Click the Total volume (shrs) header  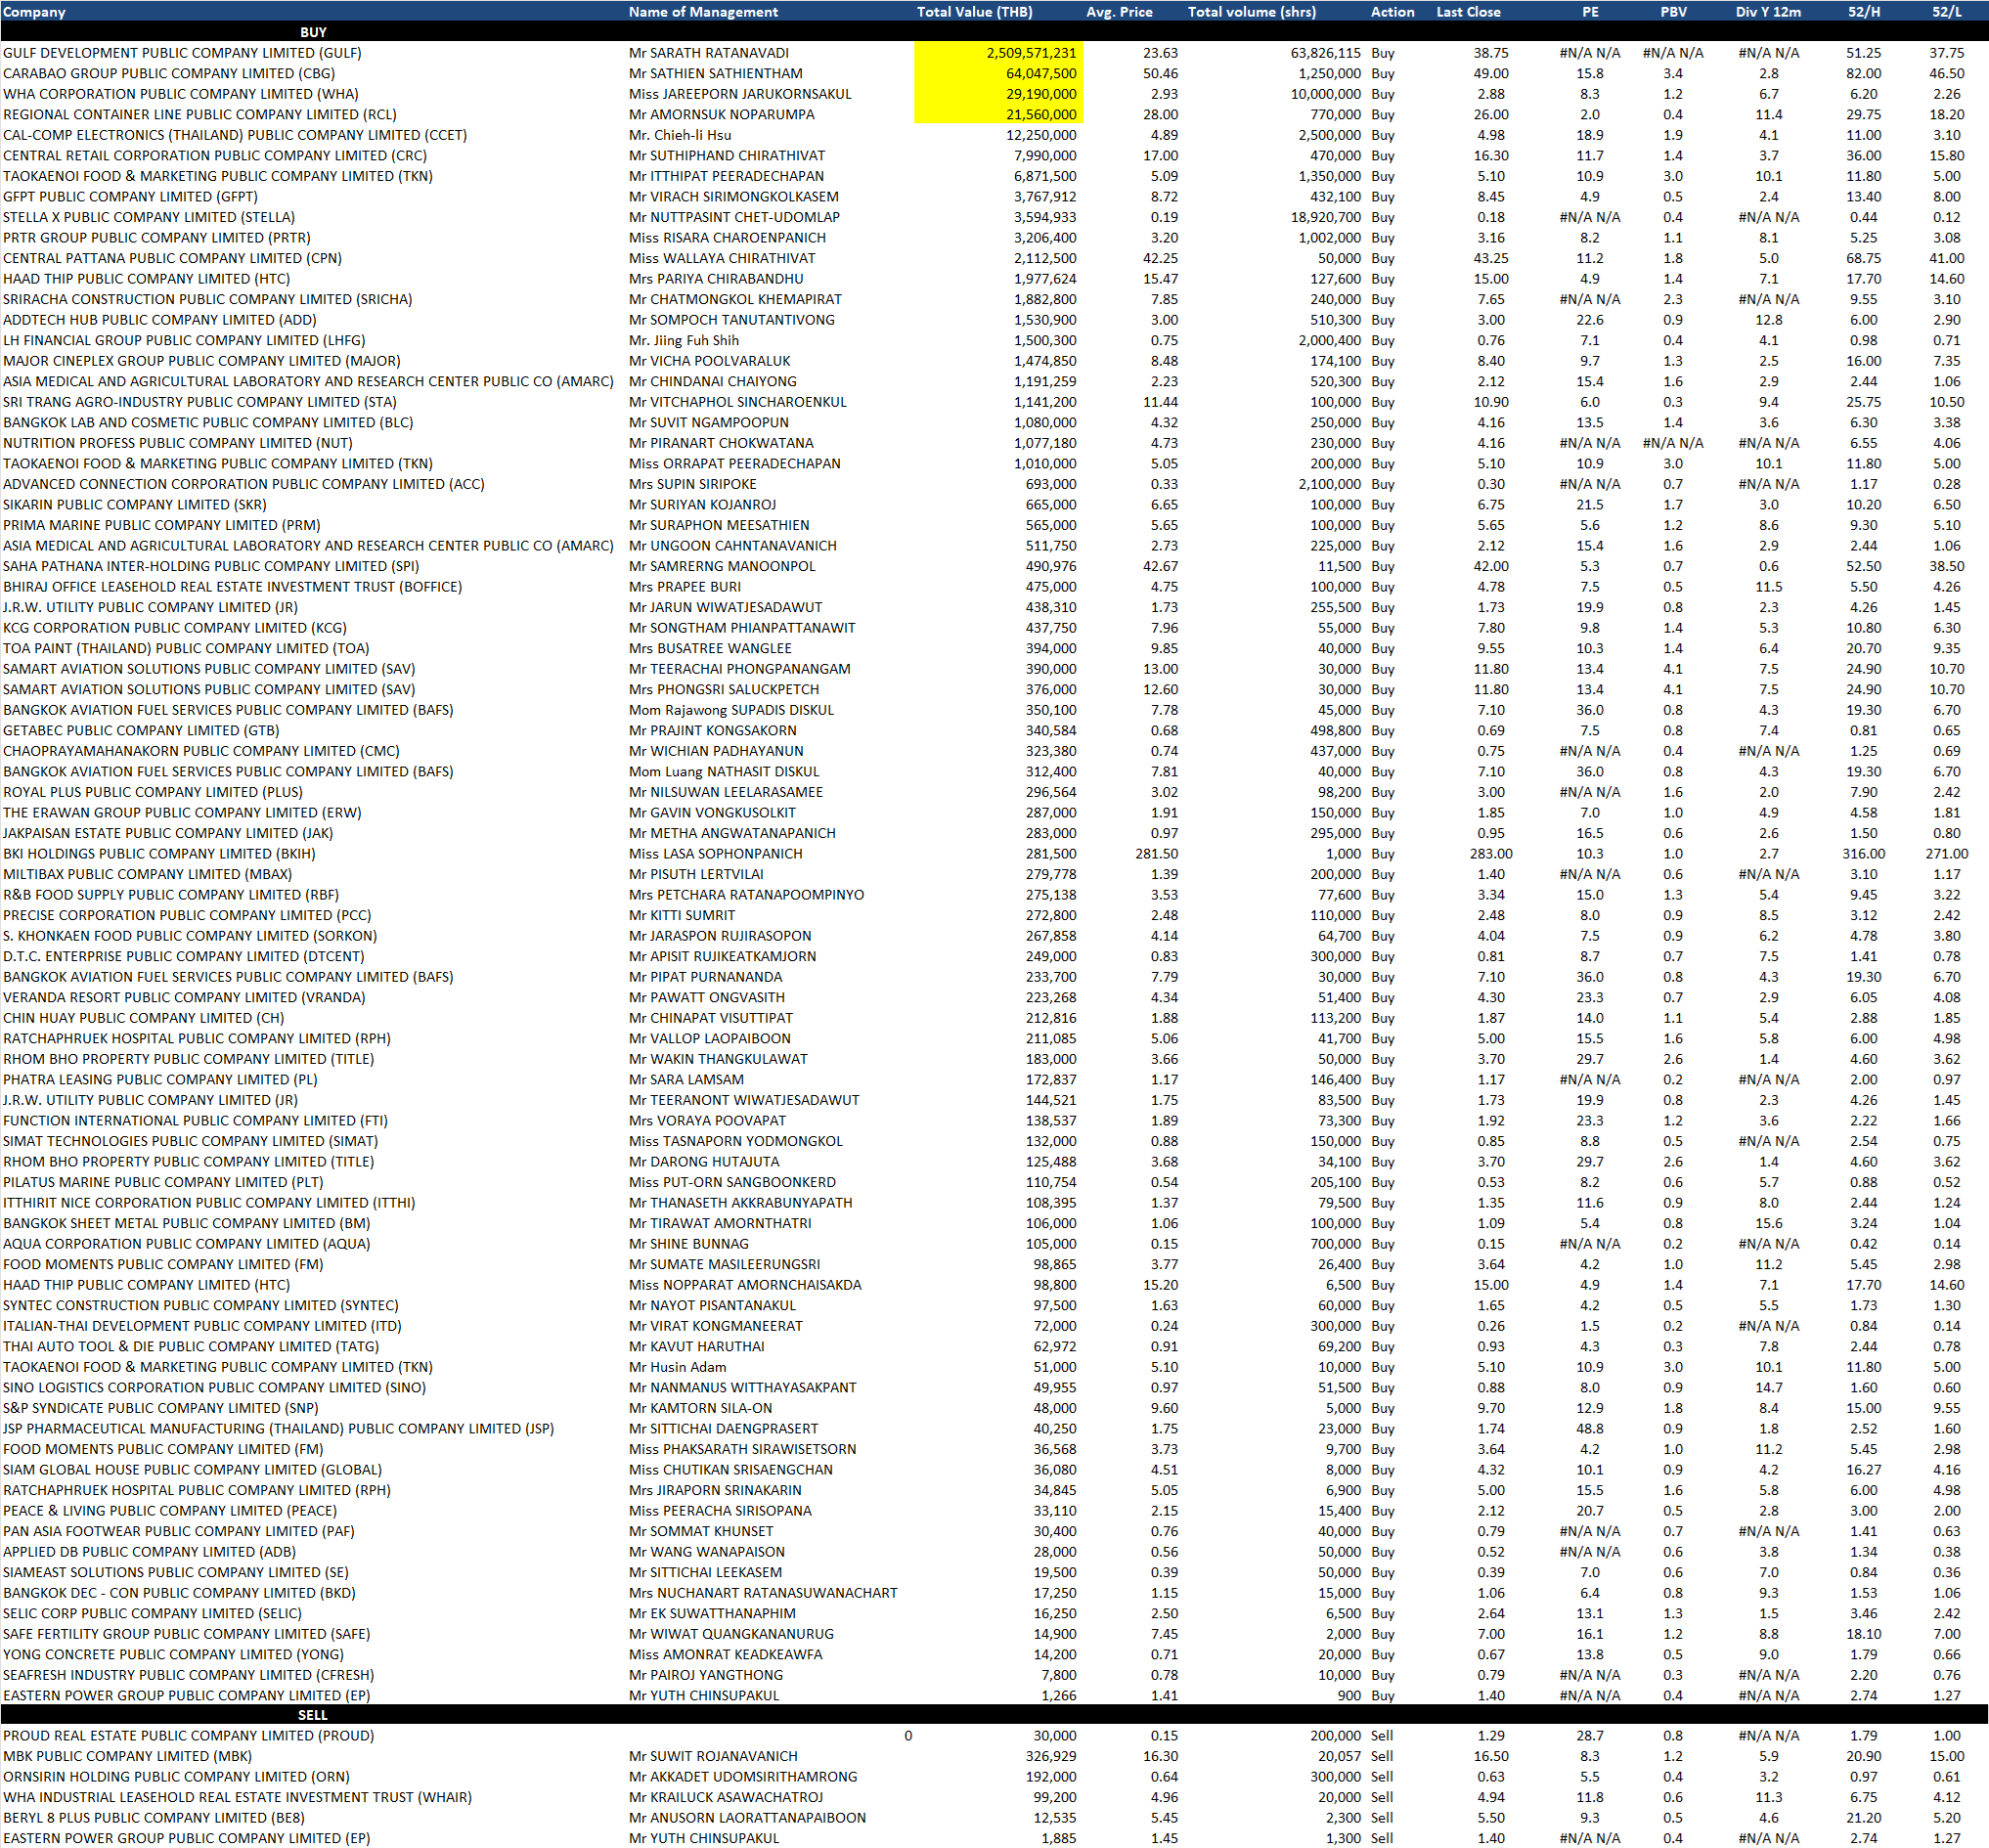[1251, 12]
